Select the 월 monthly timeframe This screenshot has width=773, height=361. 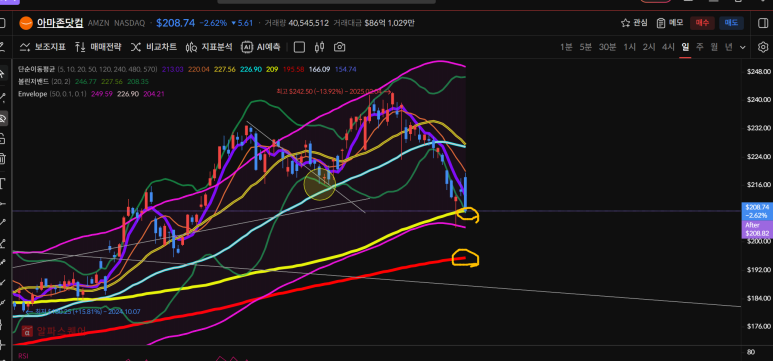(714, 47)
